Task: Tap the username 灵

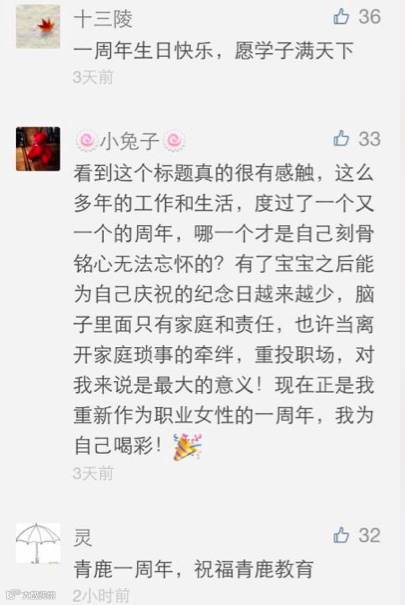Action: (x=83, y=538)
